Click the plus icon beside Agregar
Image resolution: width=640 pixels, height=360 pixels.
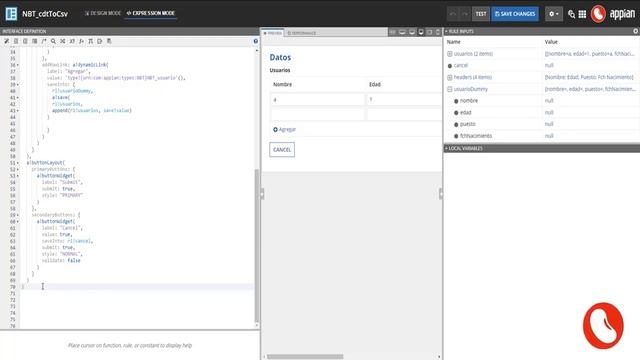(275, 129)
